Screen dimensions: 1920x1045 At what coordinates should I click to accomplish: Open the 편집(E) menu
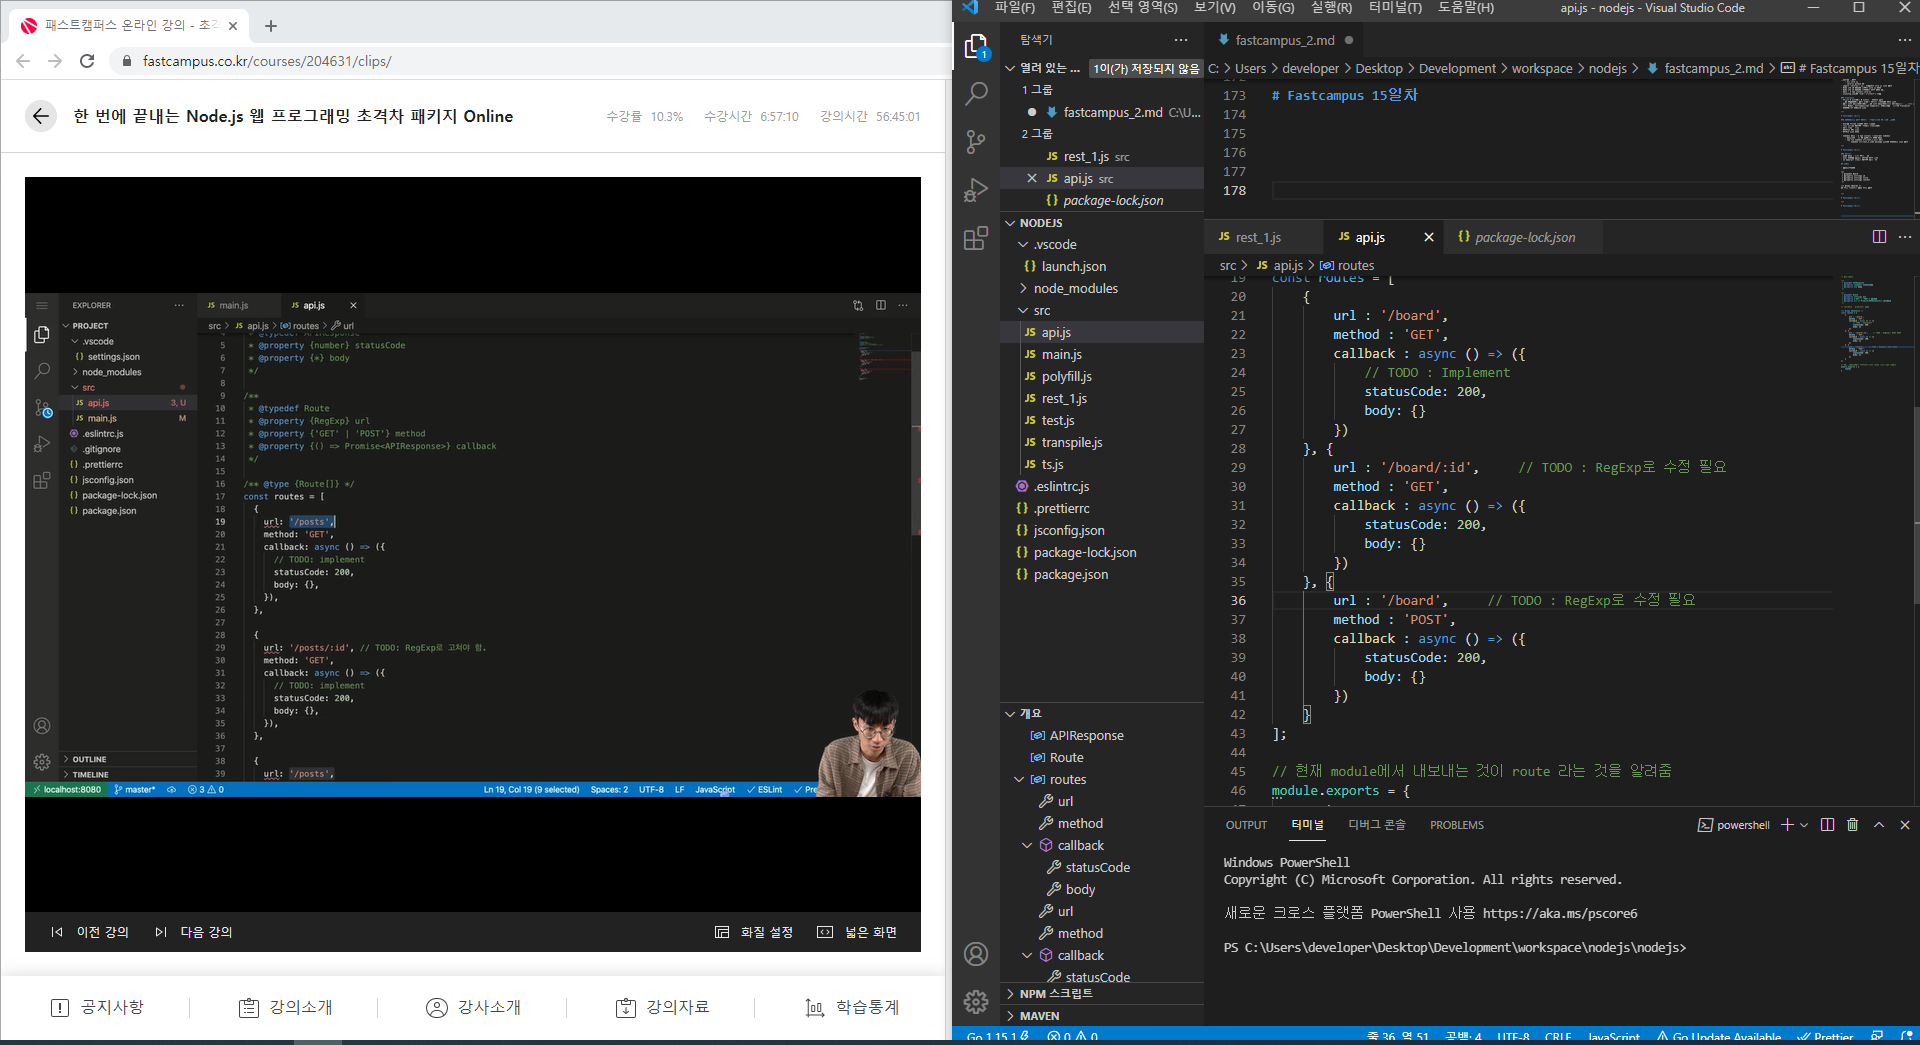click(x=1071, y=8)
